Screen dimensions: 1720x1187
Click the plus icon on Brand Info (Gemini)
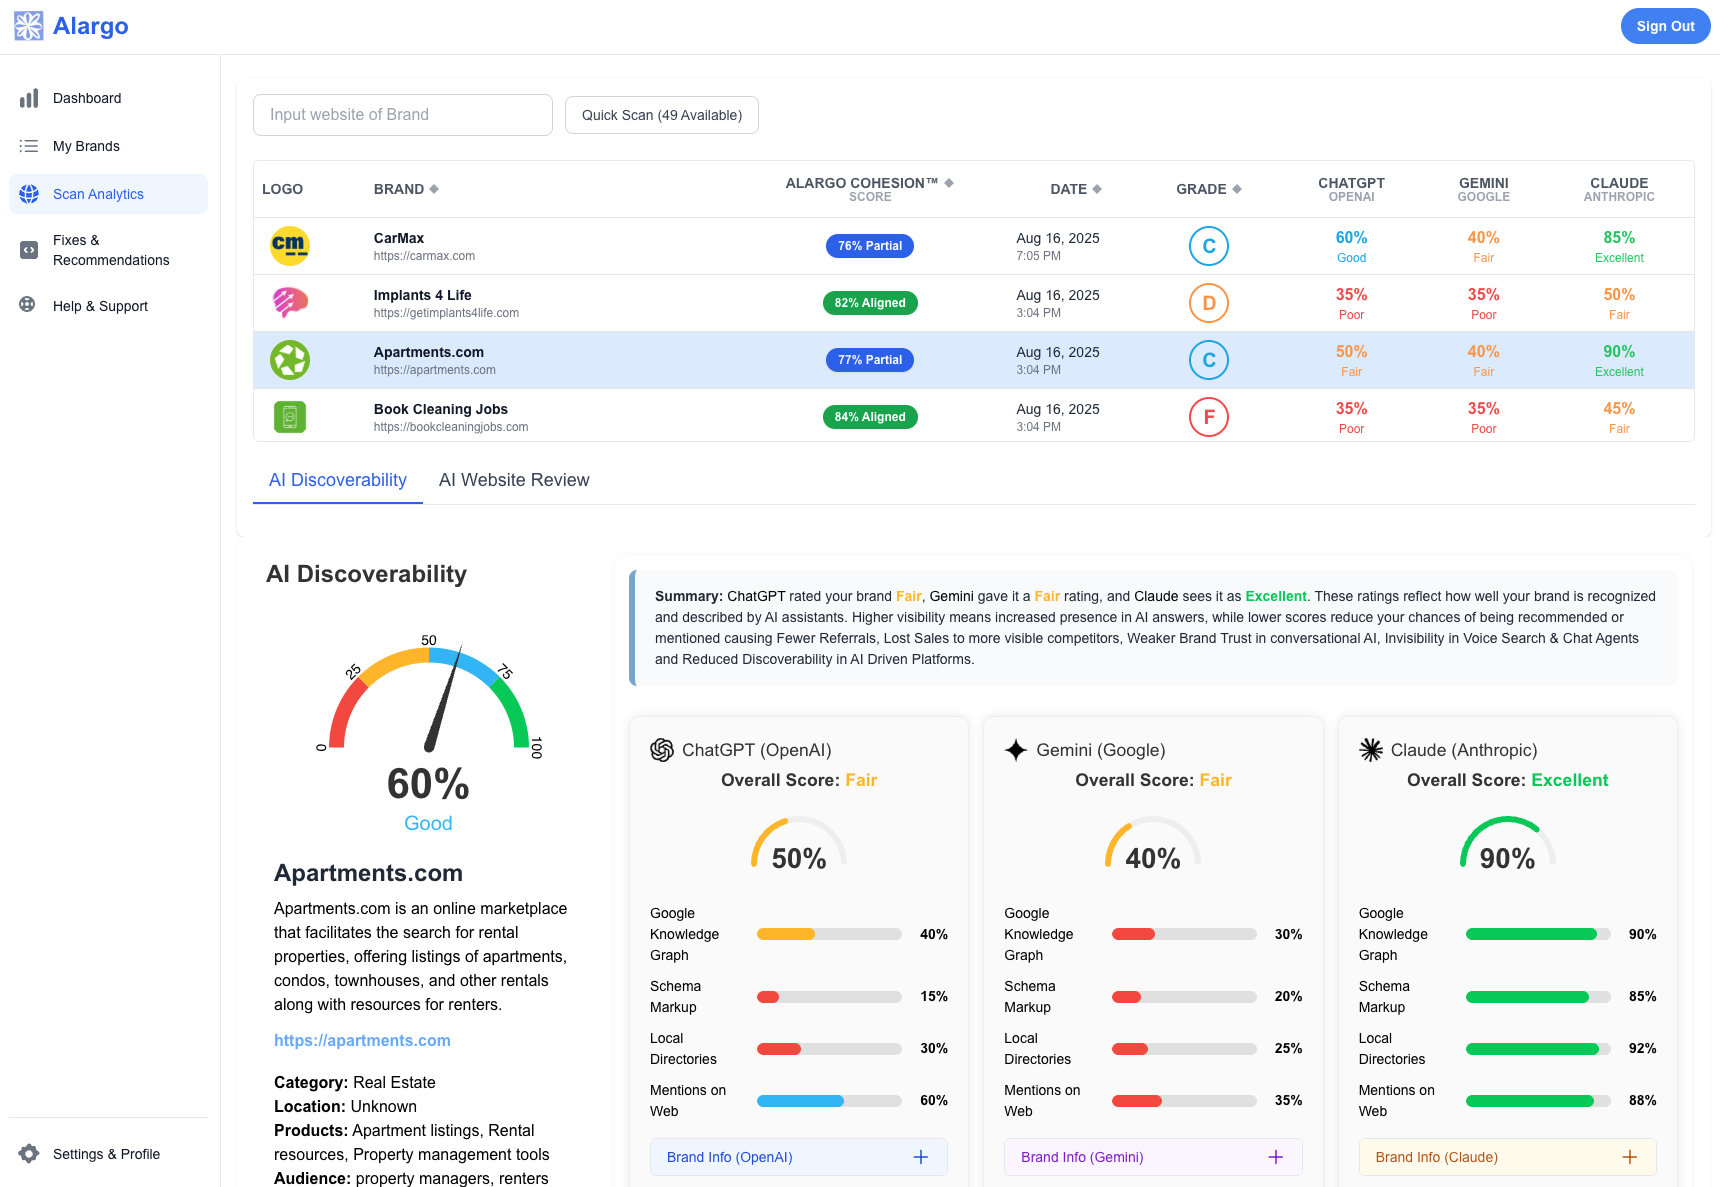(1276, 1157)
